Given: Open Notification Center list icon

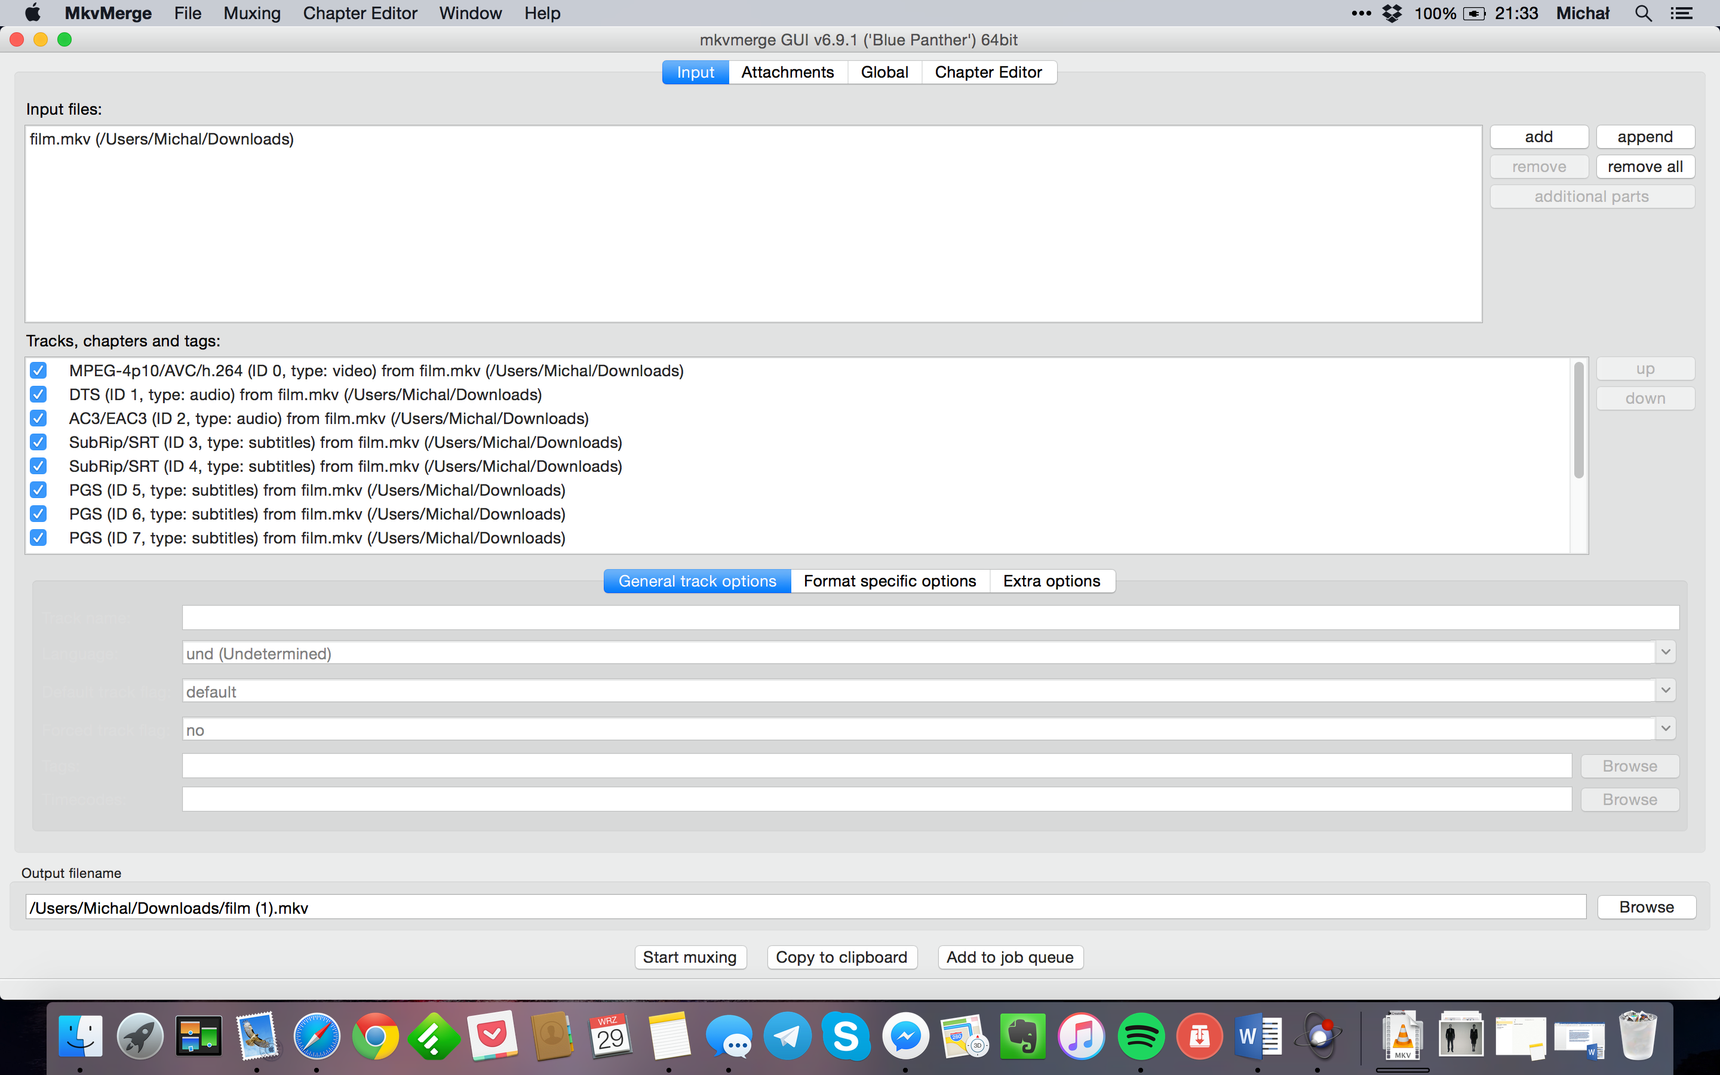Looking at the screenshot, I should tap(1682, 13).
